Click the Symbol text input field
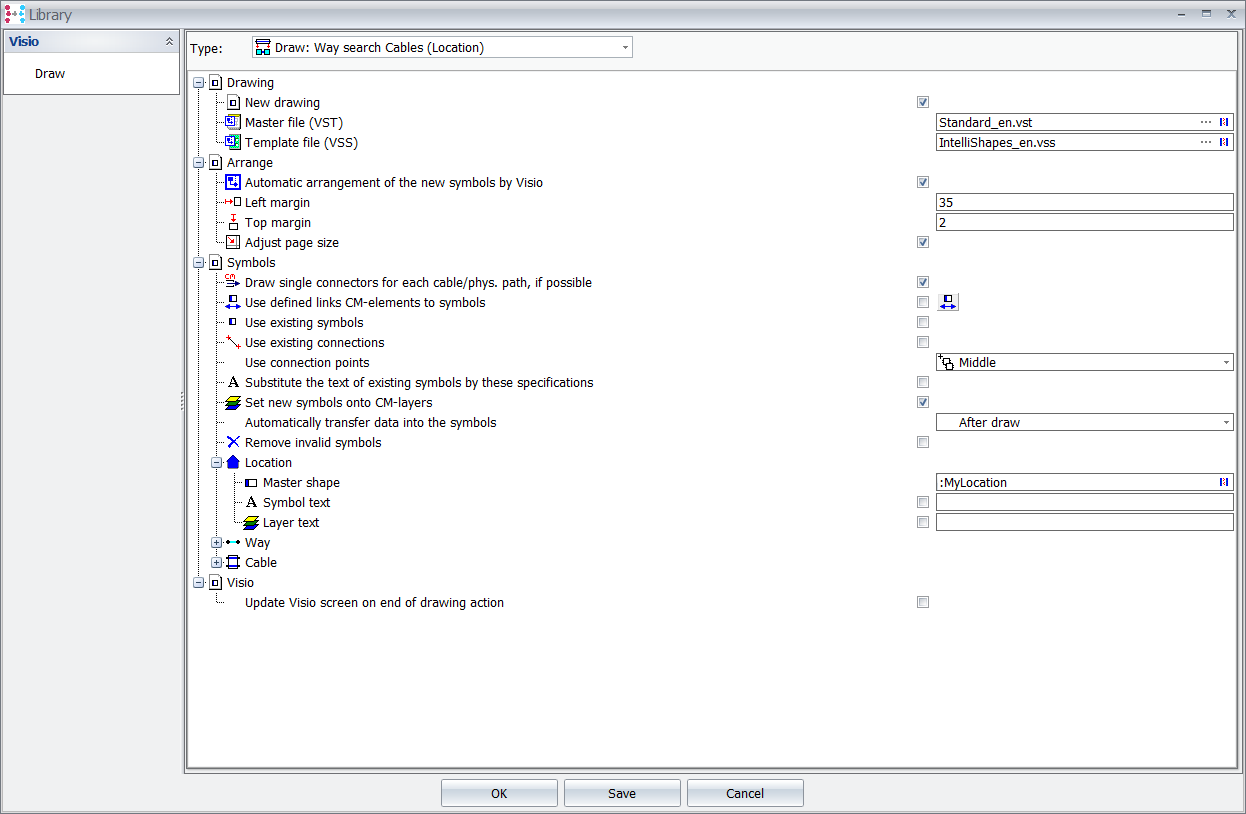This screenshot has height=814, width=1246. [1085, 502]
